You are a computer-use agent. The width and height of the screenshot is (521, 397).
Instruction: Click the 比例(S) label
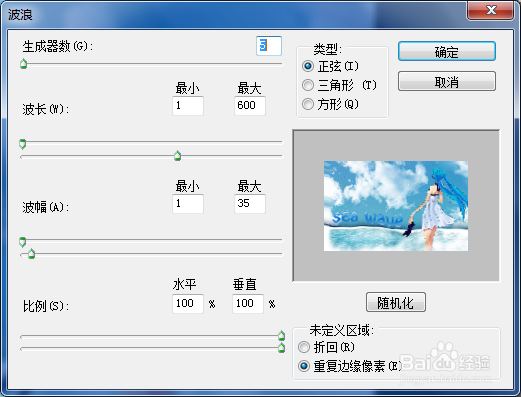tap(46, 306)
